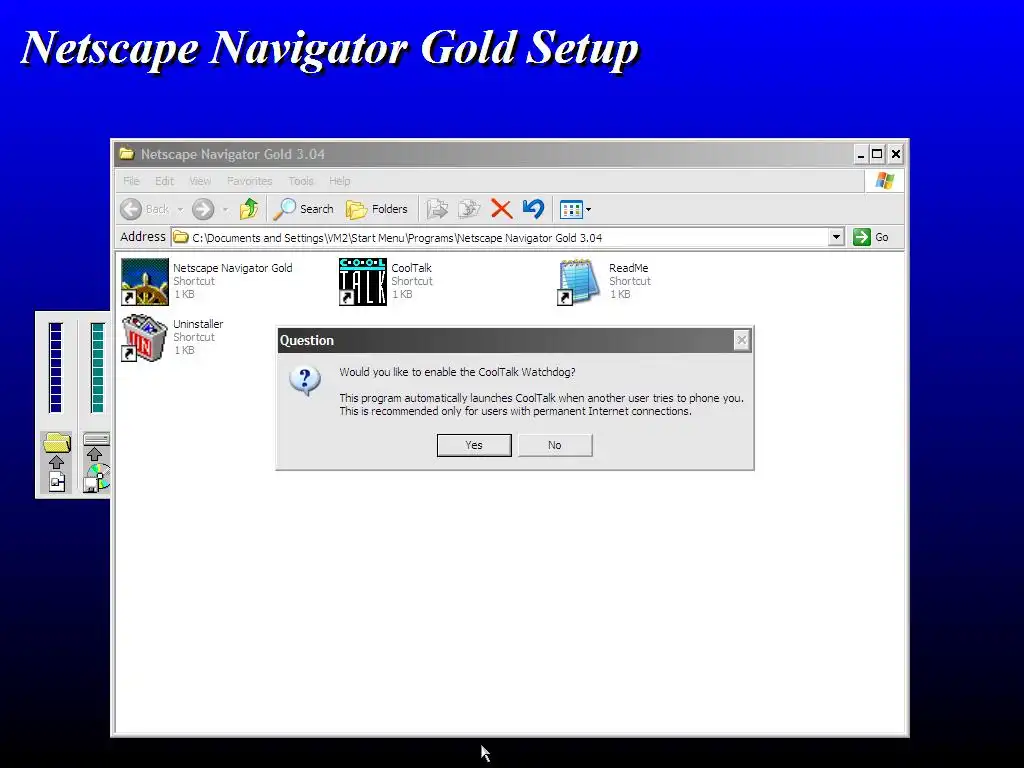Click the blue Undo arrow icon
Image resolution: width=1024 pixels, height=768 pixels.
point(533,209)
